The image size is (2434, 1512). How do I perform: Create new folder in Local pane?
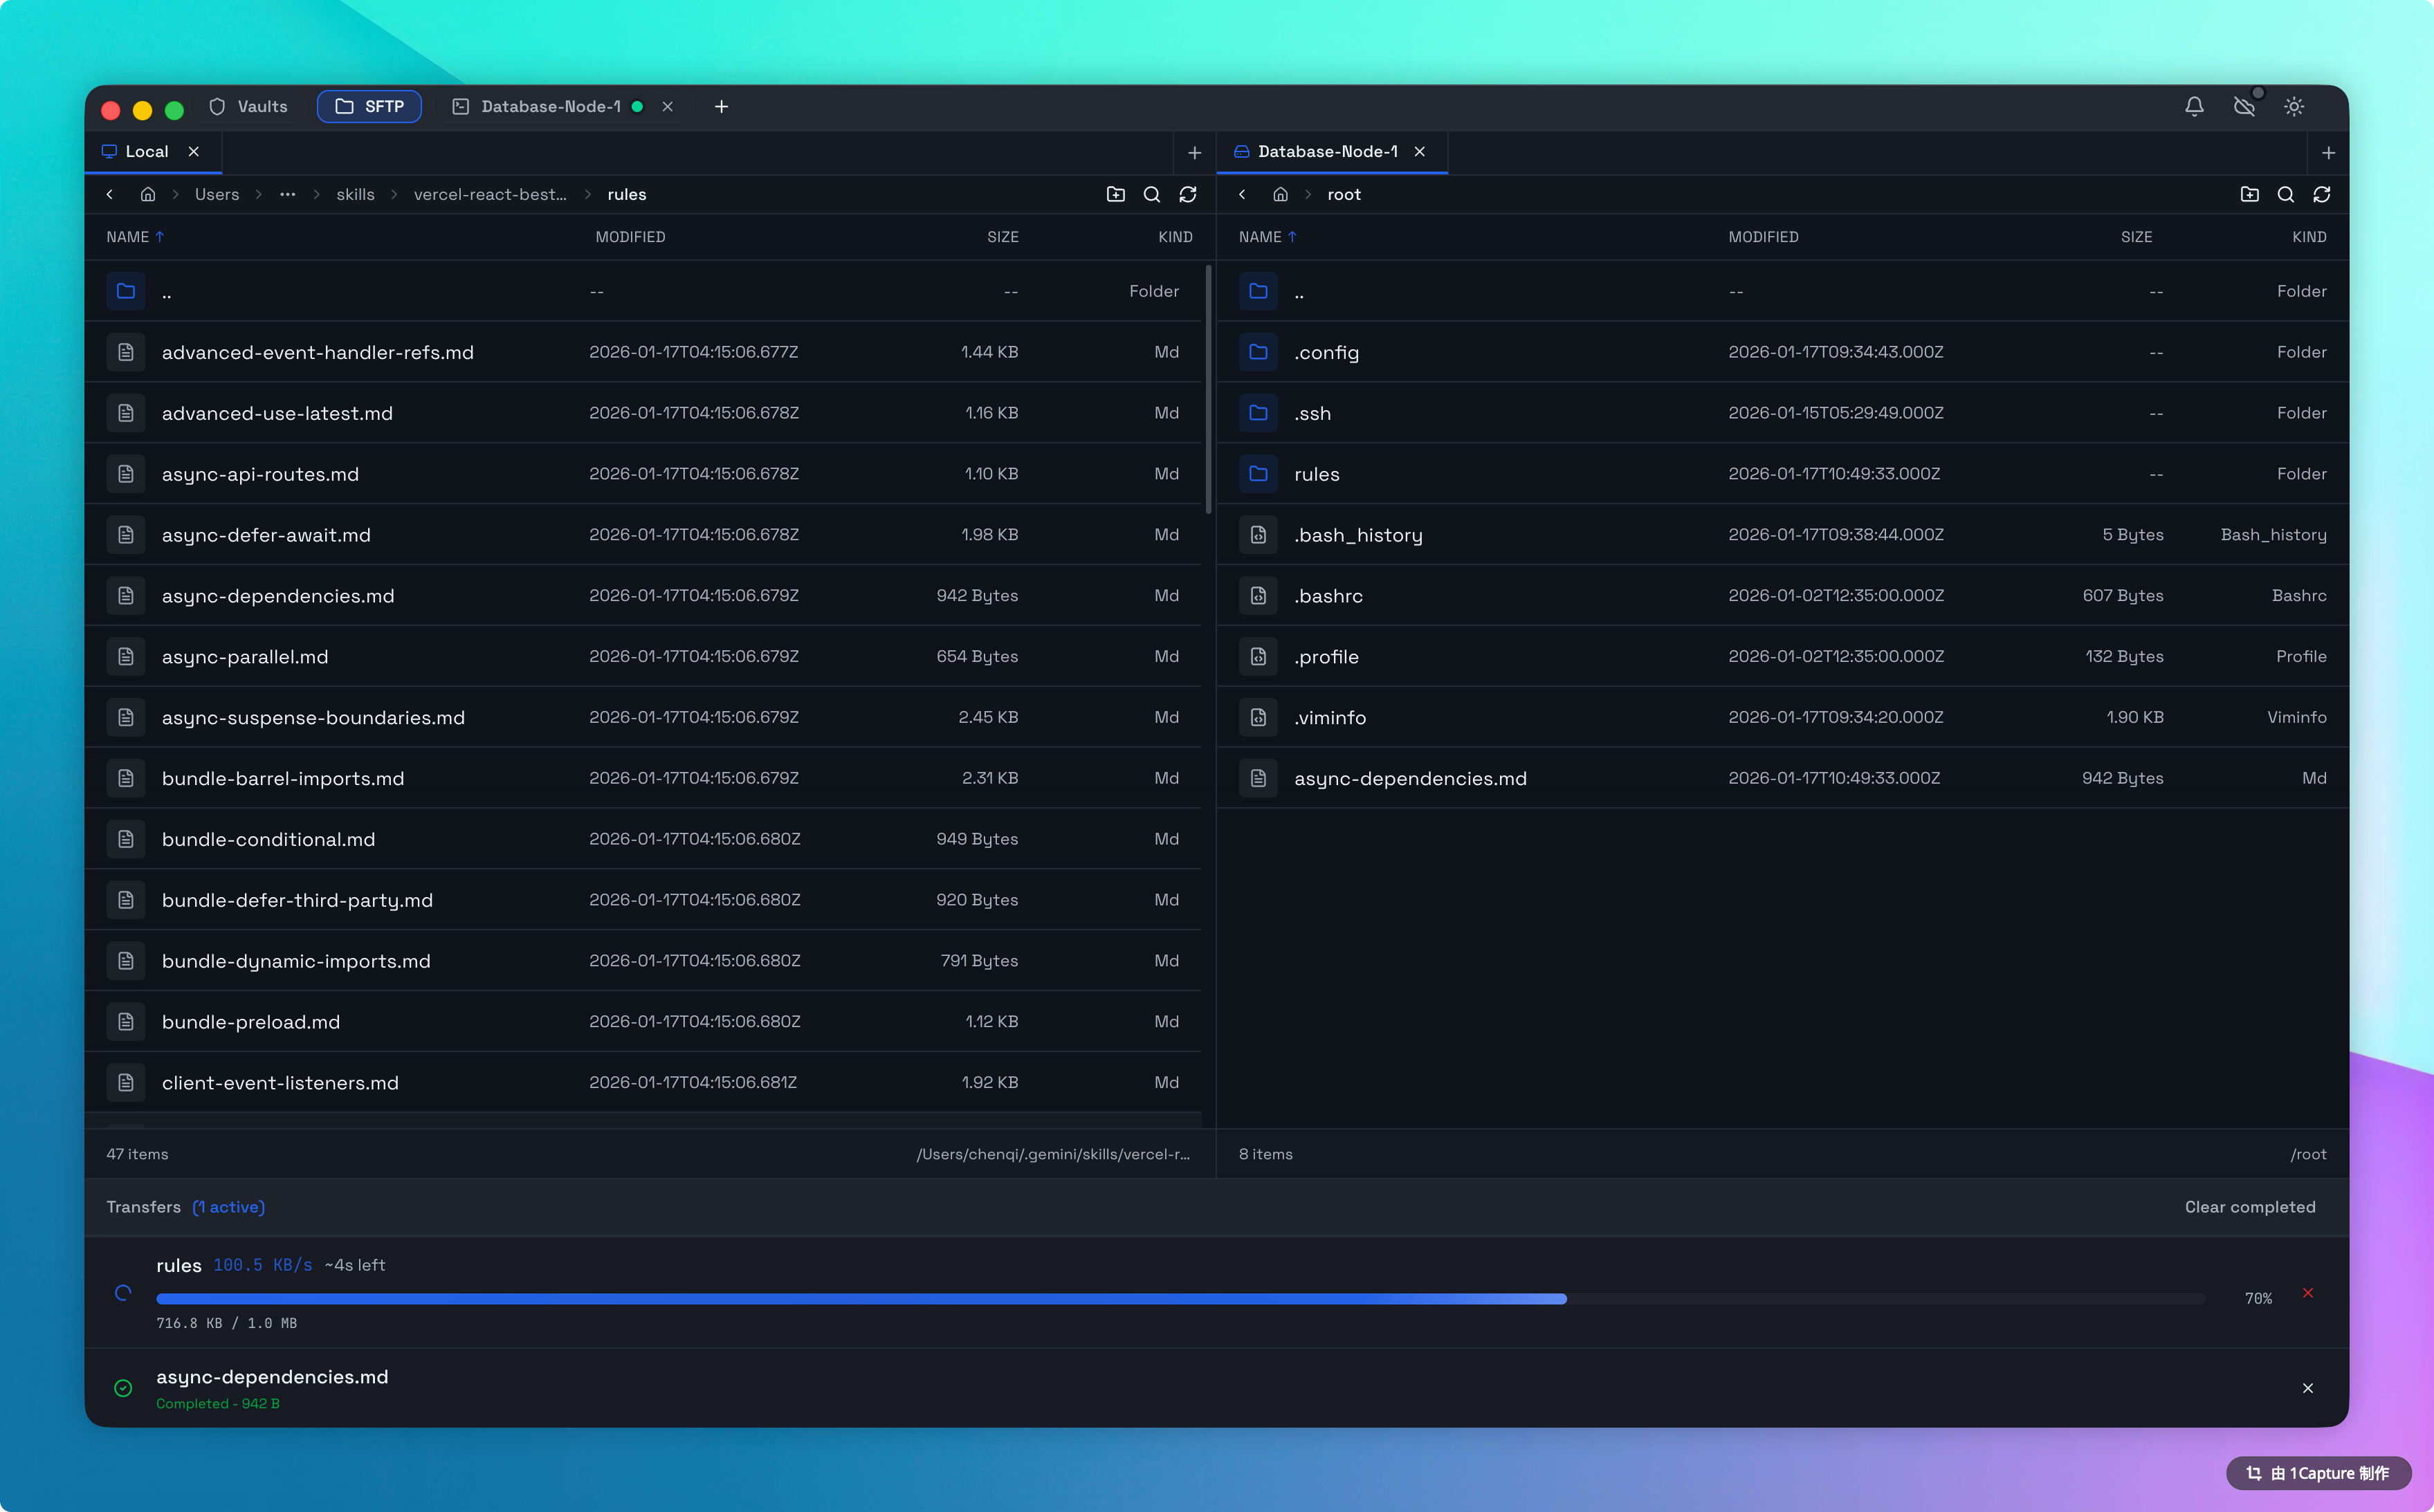click(x=1116, y=194)
